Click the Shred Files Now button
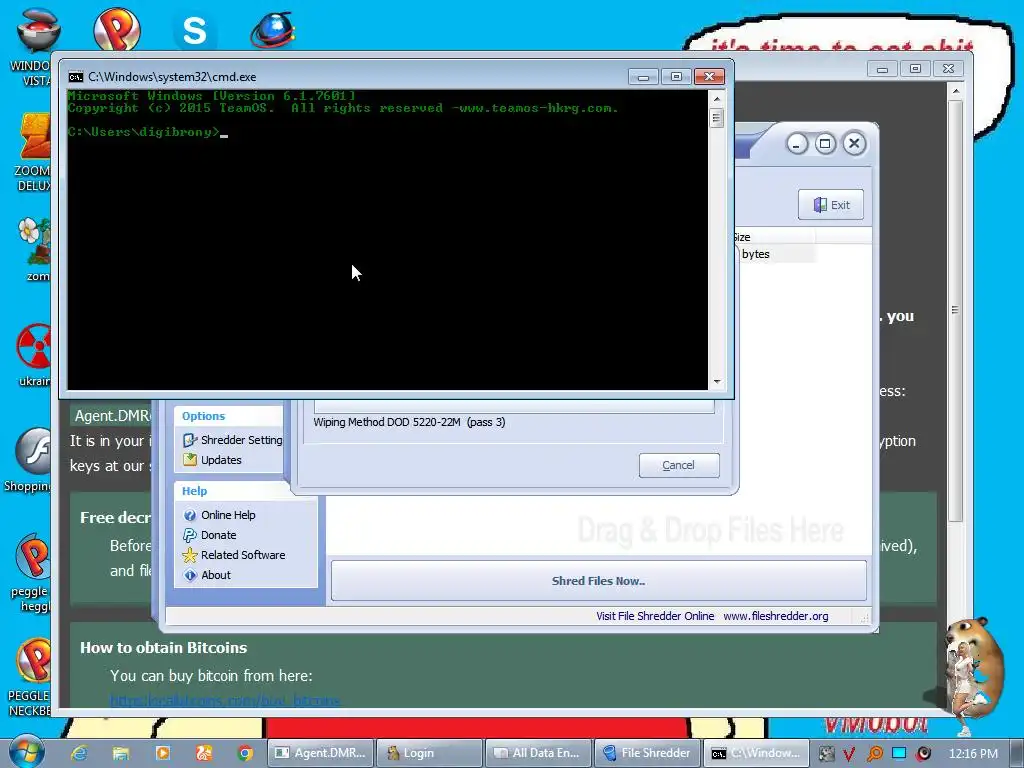Viewport: 1024px width, 768px height. pos(599,581)
